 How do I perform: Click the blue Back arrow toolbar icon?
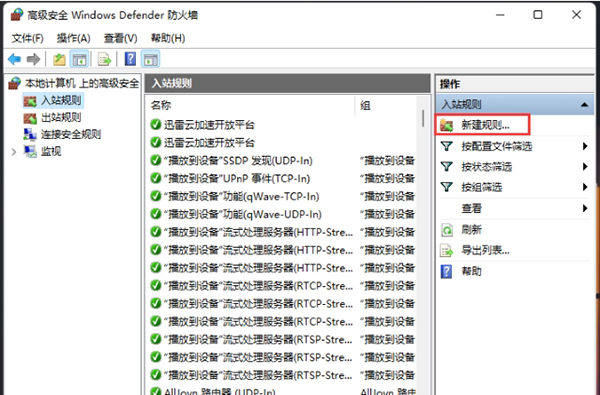(15, 59)
